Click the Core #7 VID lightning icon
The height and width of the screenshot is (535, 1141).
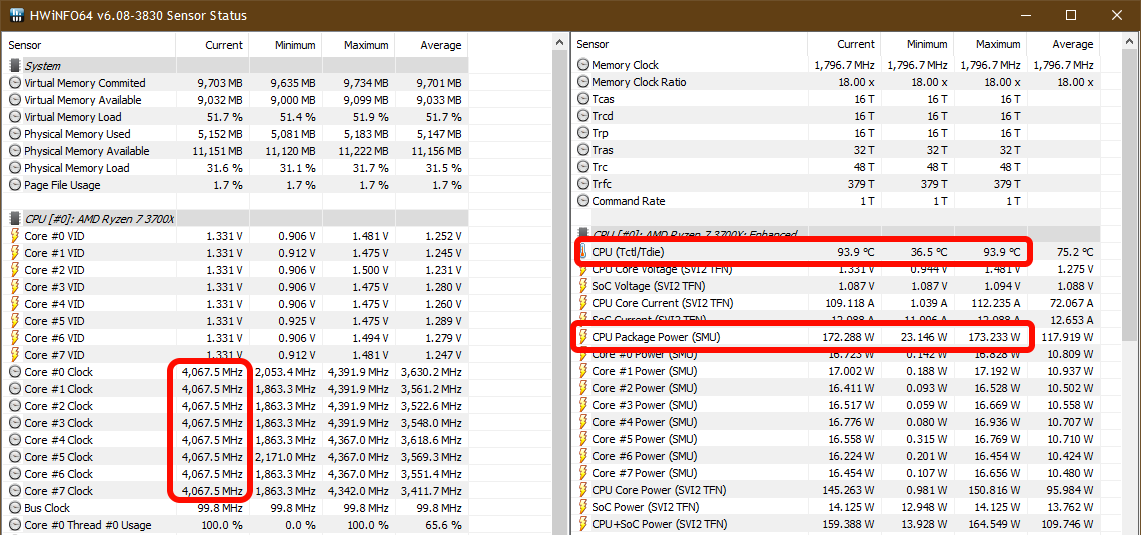pos(15,354)
